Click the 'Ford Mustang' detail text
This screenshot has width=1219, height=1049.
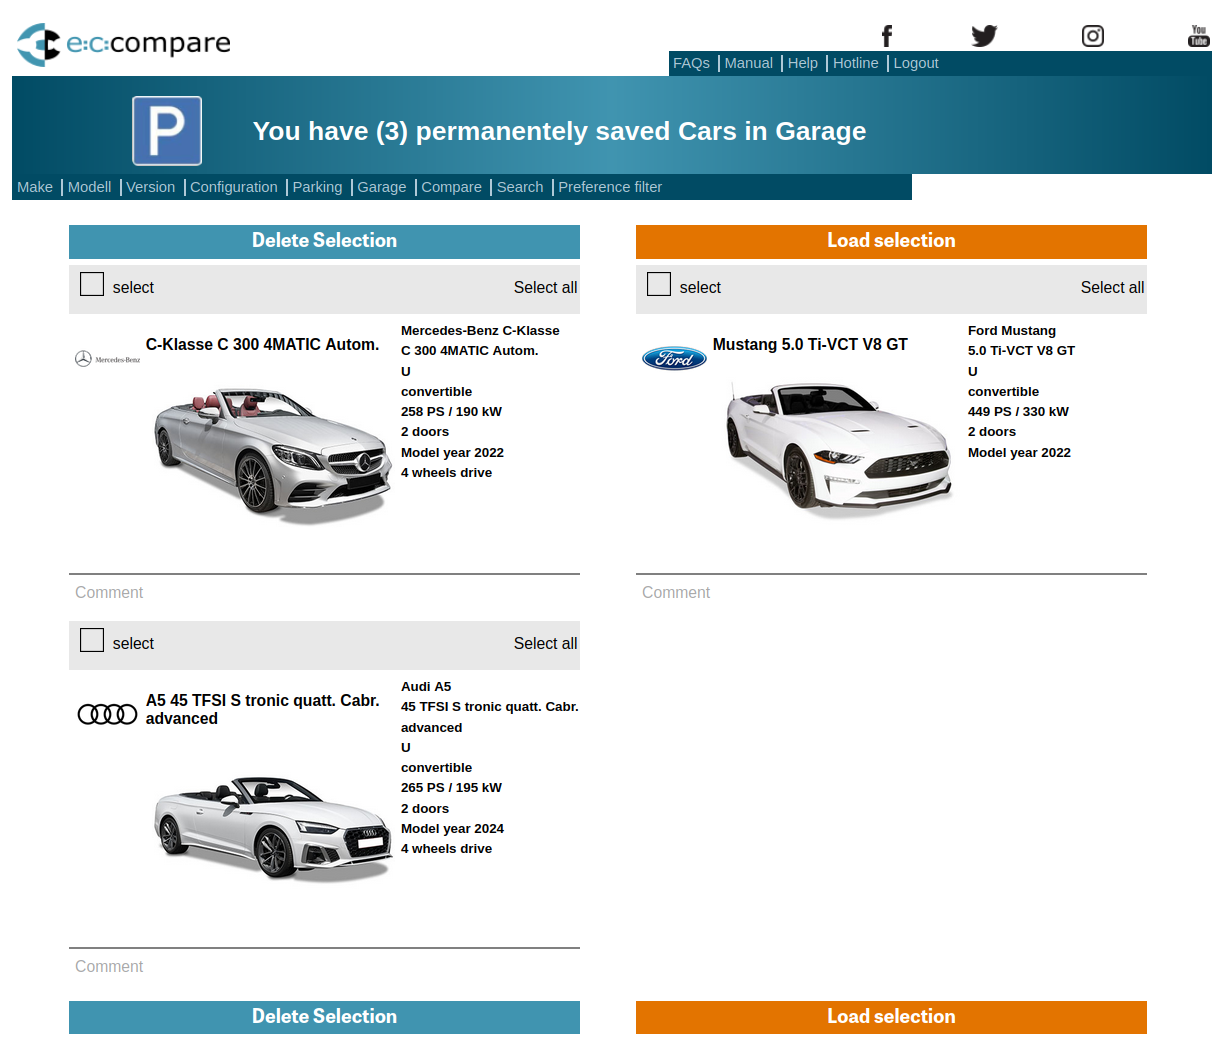coord(1012,331)
